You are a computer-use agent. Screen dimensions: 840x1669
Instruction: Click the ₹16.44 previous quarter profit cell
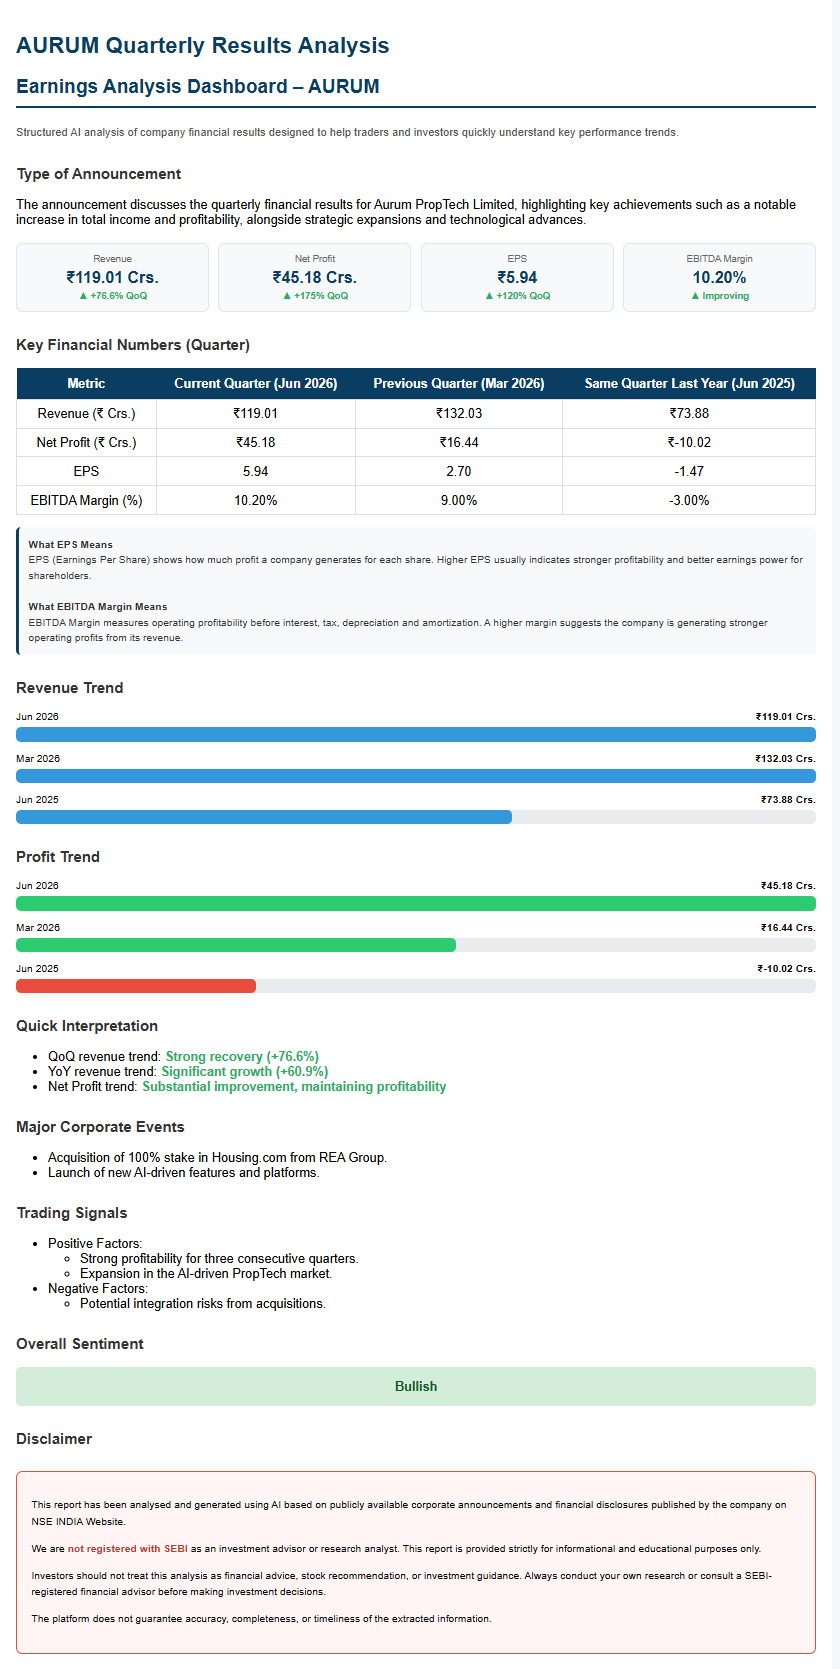(x=459, y=443)
